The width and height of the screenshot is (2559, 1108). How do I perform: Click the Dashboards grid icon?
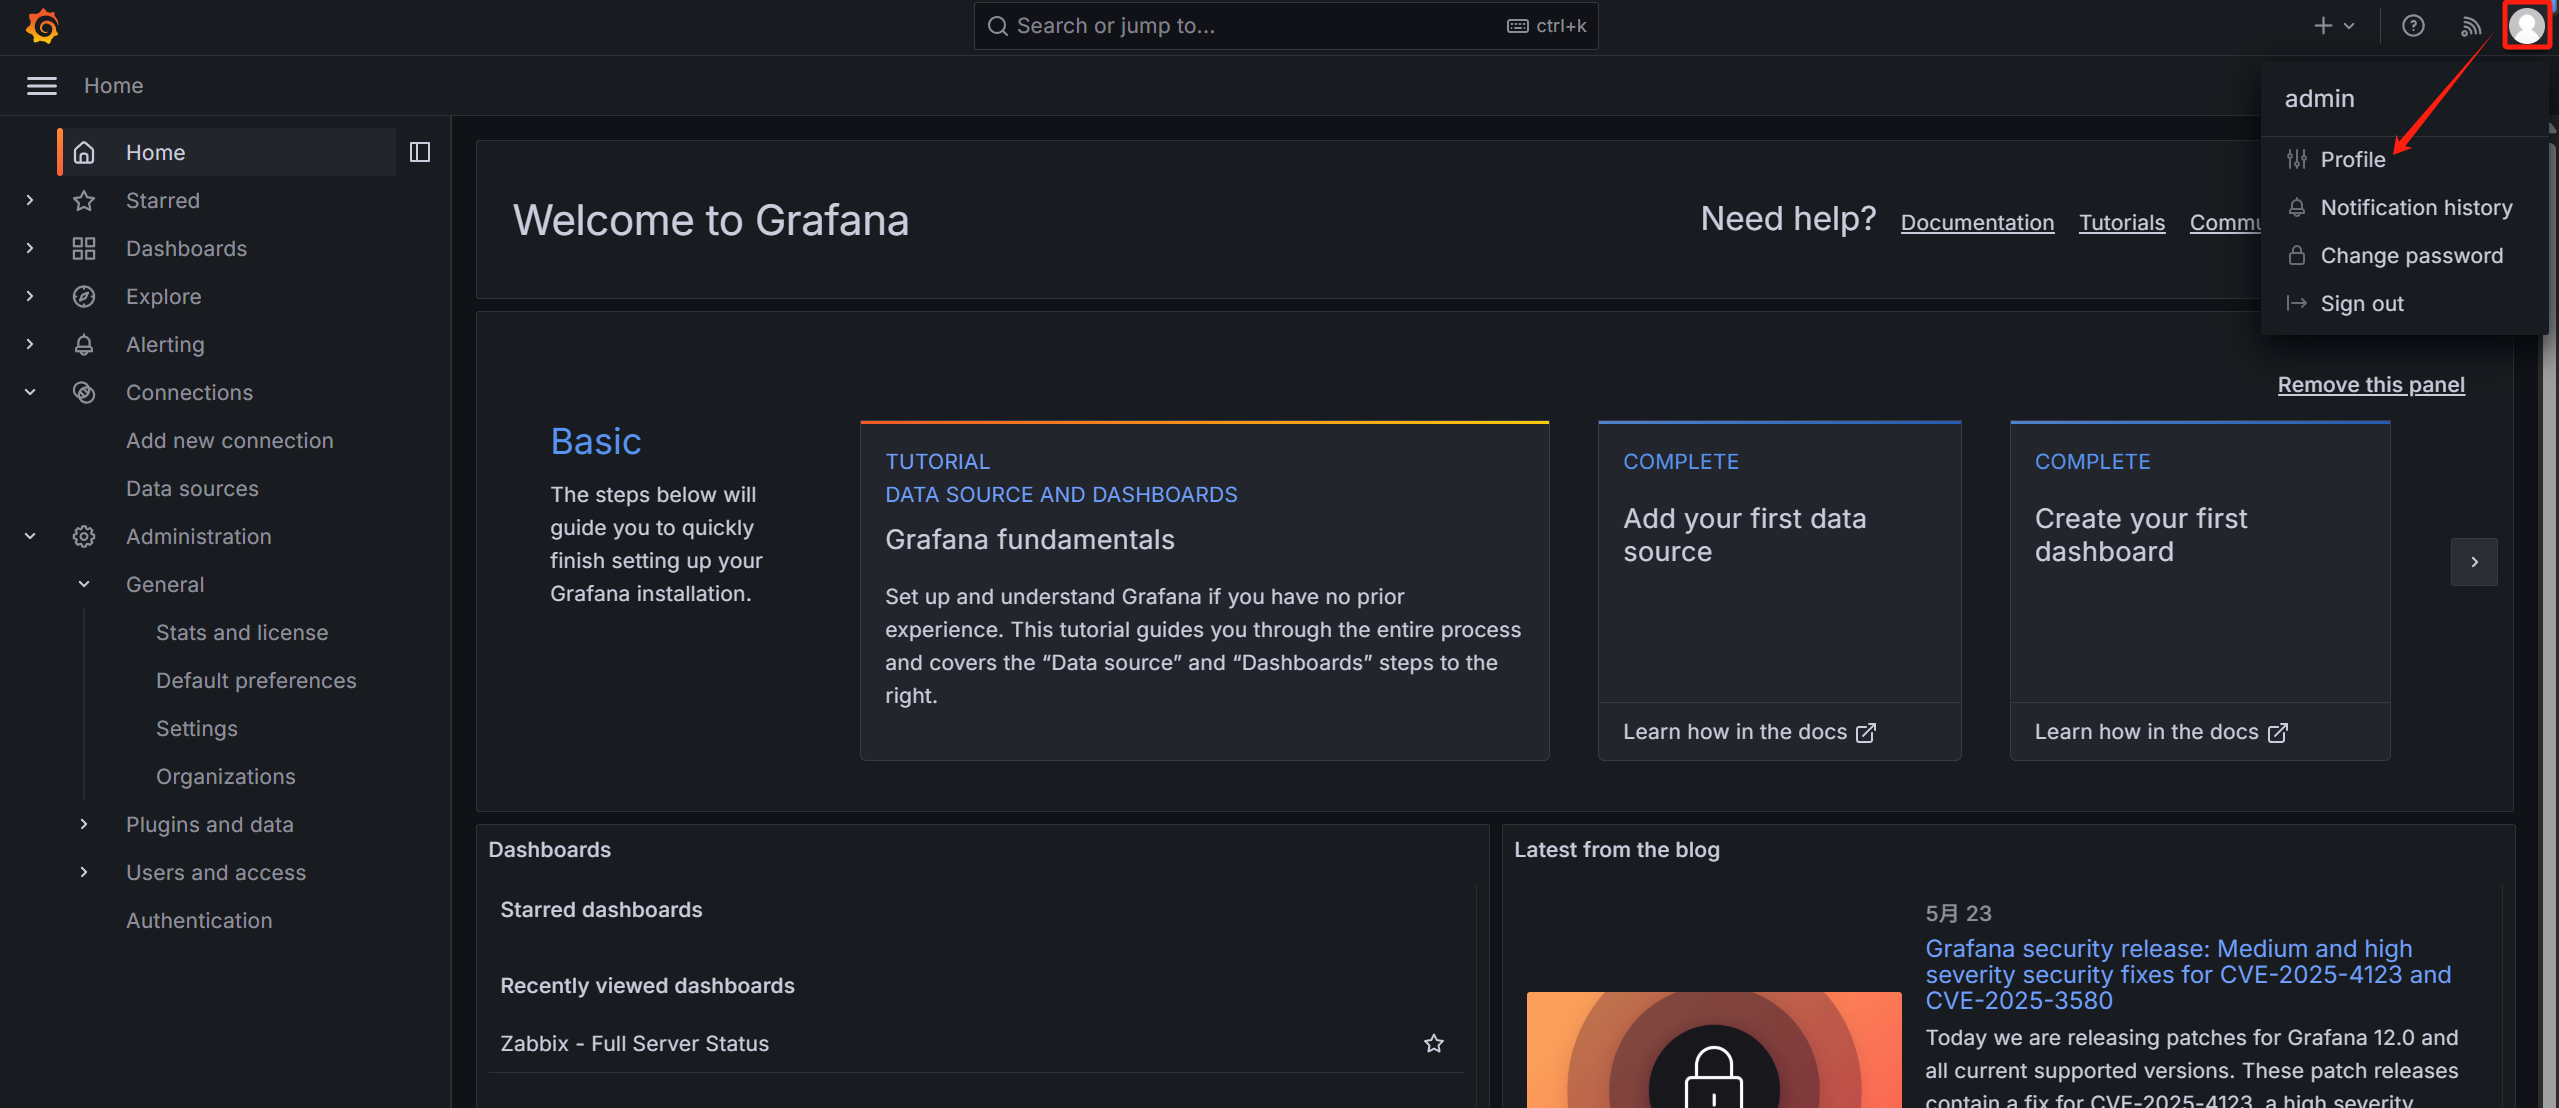tap(84, 248)
